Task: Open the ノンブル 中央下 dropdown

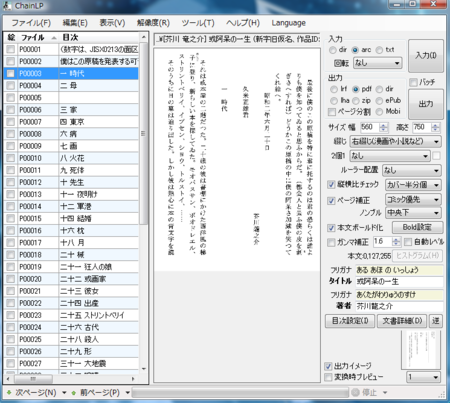Action: click(x=413, y=213)
